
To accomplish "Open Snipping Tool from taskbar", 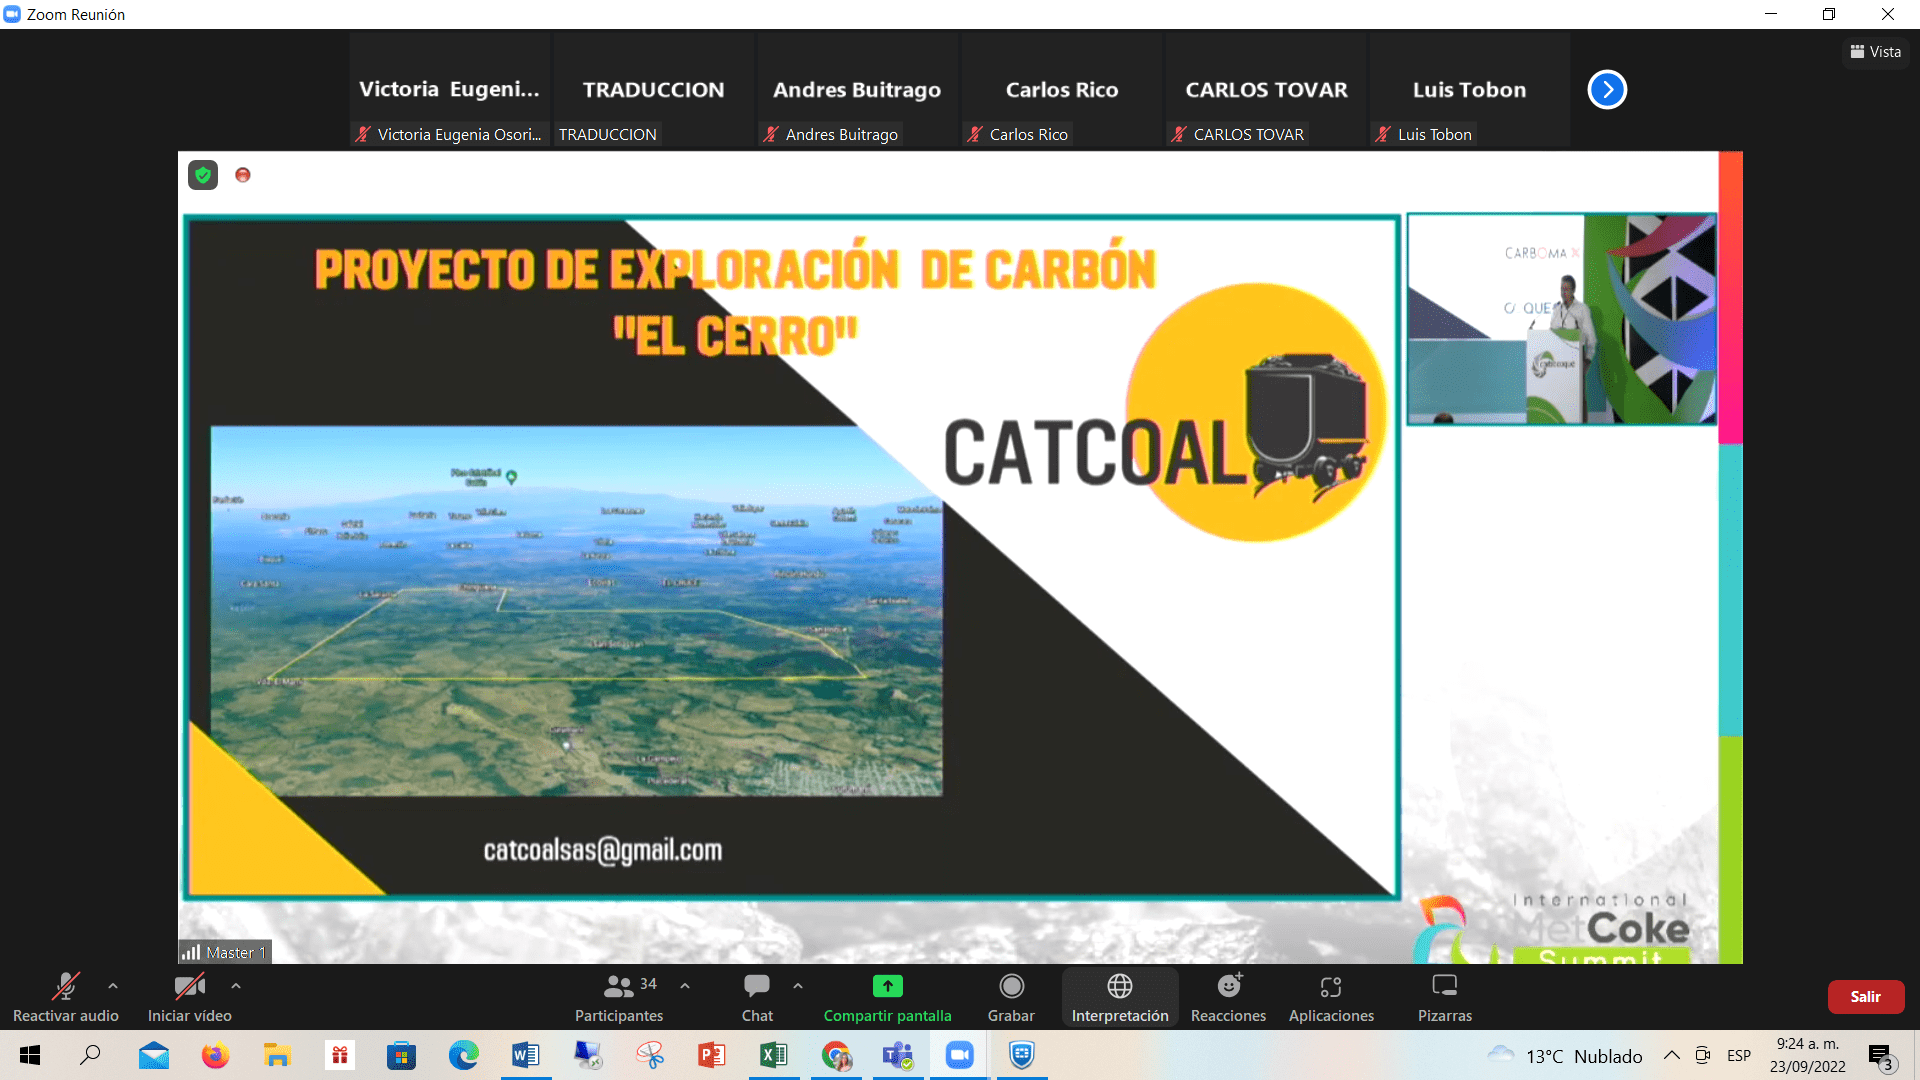I will (650, 1055).
